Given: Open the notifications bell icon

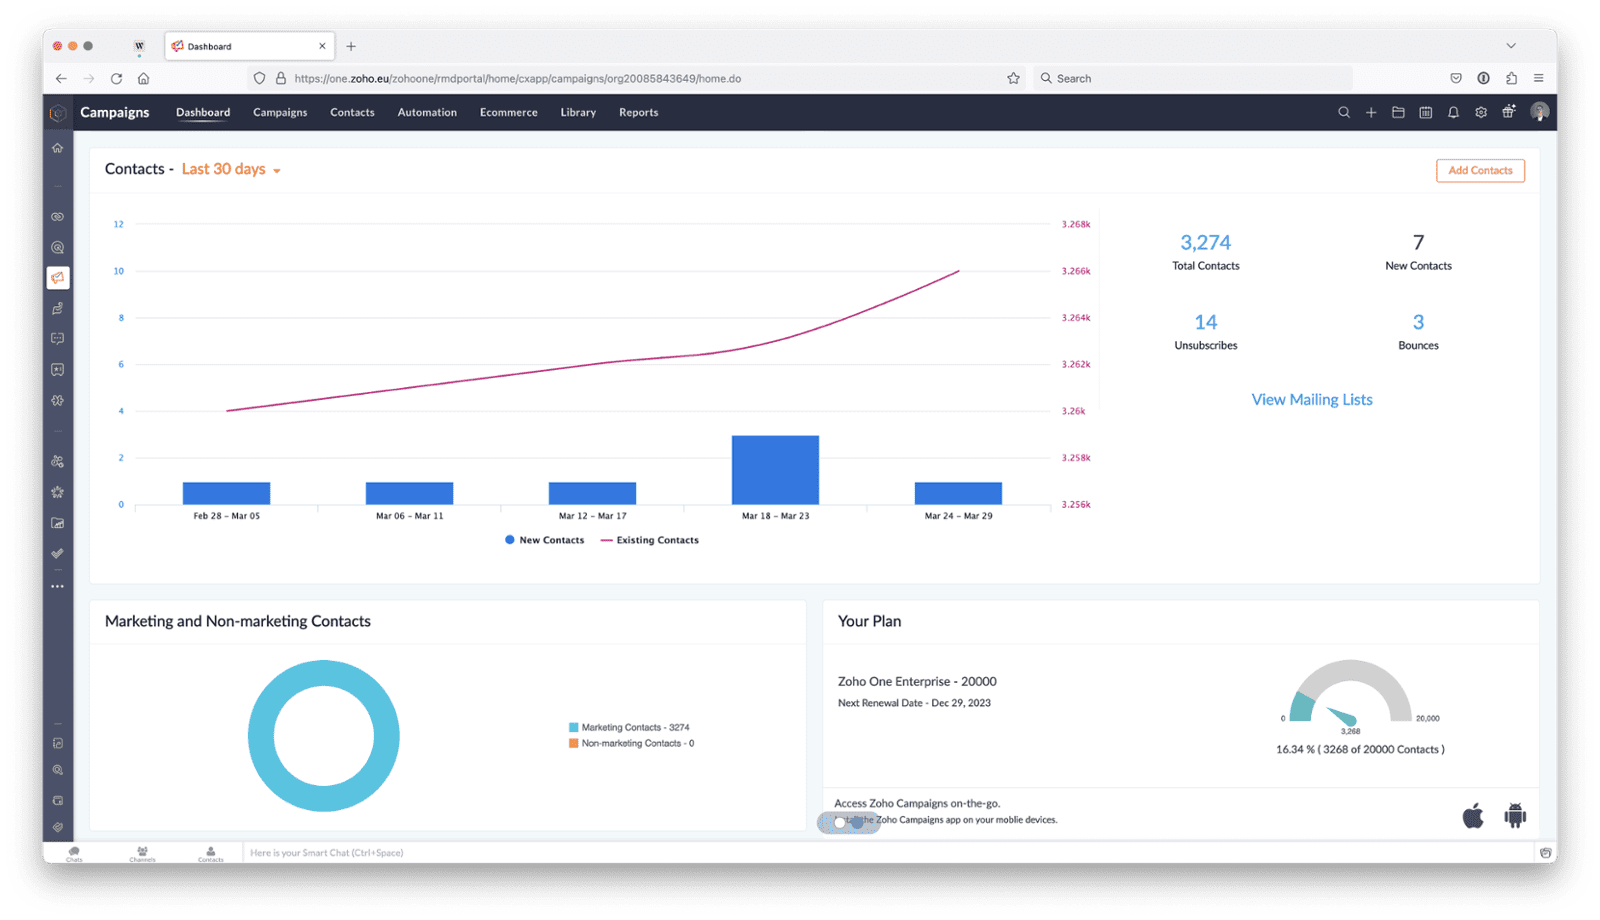Looking at the screenshot, I should coord(1453,113).
